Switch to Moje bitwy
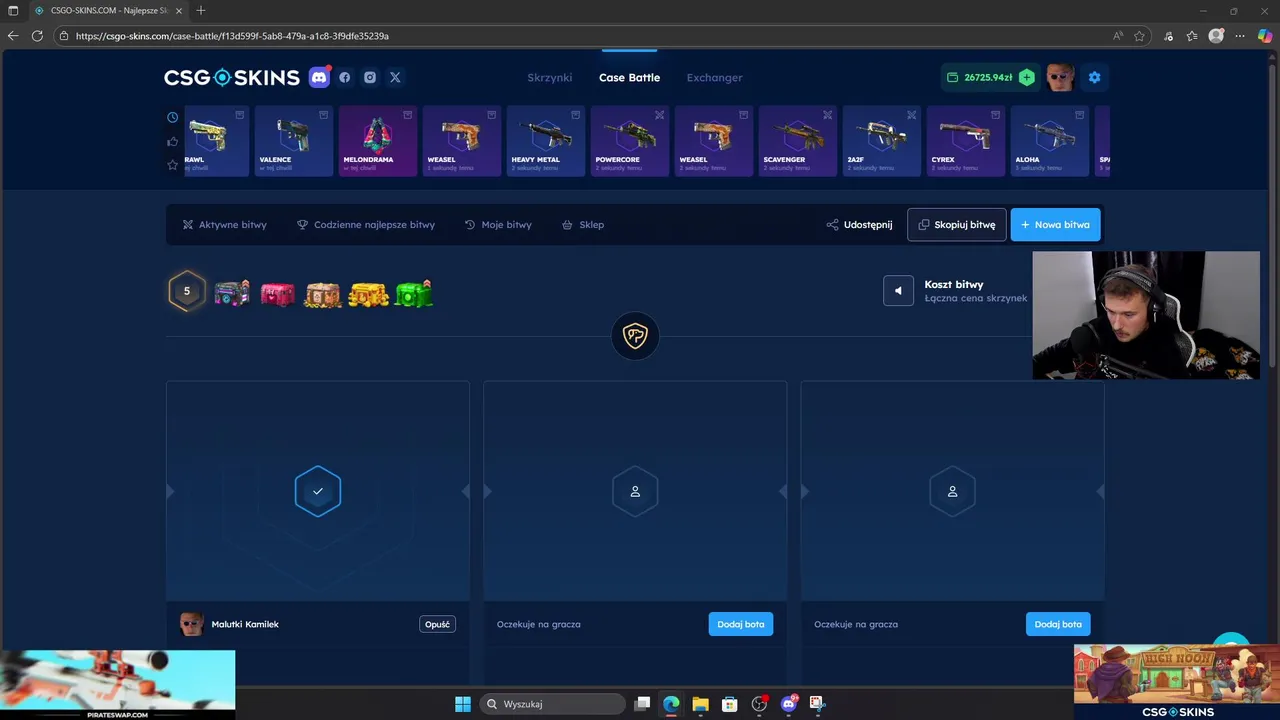 498,225
